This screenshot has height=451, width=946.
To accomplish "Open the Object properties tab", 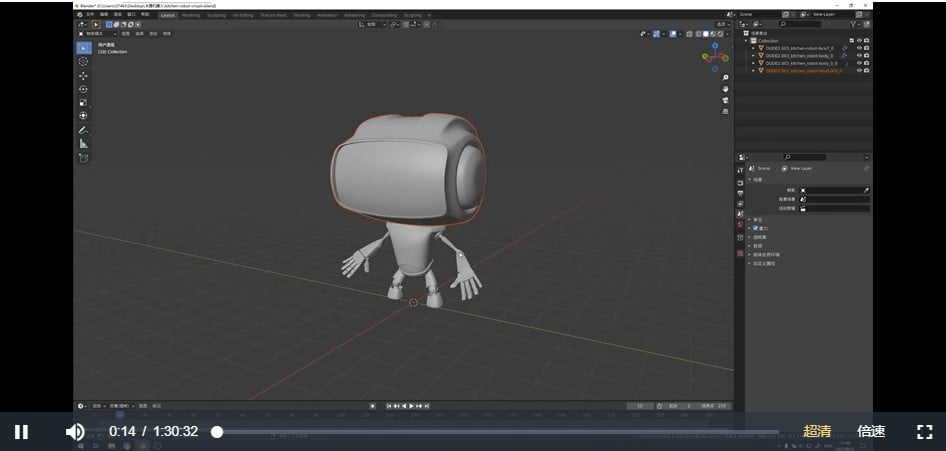I will pyautogui.click(x=740, y=238).
